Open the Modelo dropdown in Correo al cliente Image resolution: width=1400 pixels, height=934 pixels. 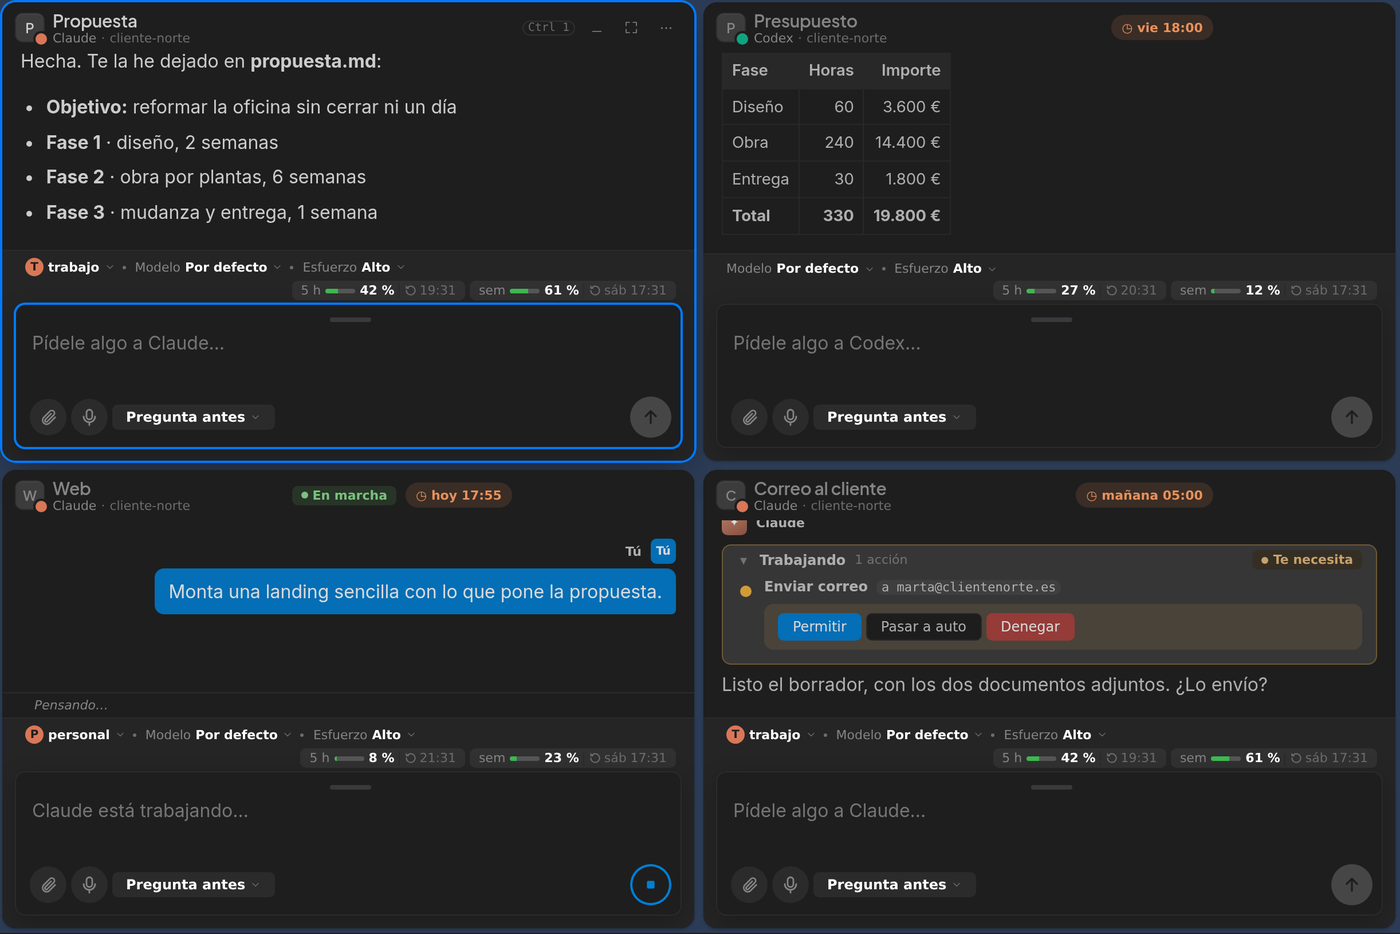(909, 734)
